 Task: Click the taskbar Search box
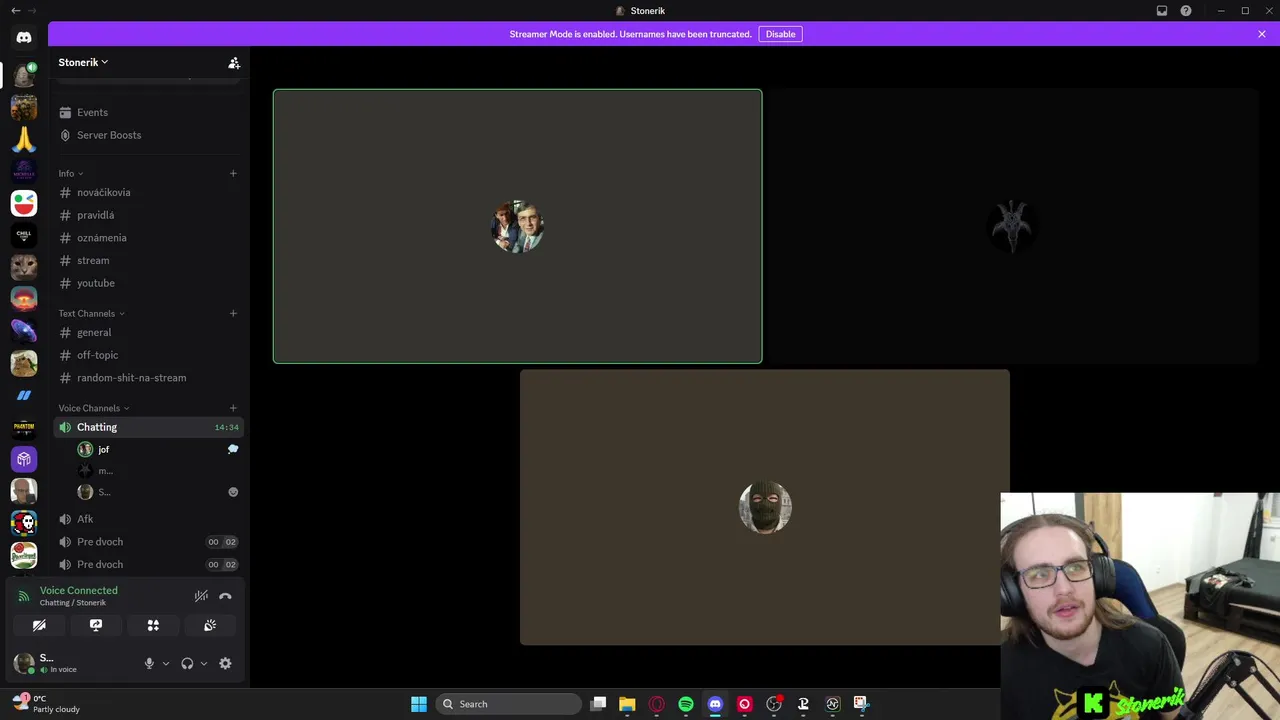508,704
